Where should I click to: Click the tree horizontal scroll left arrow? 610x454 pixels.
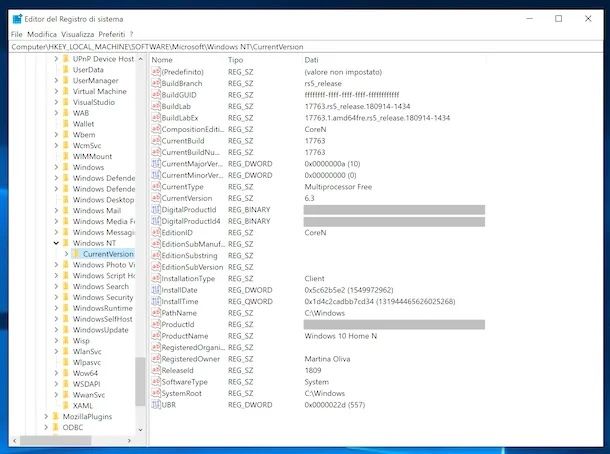(x=15, y=440)
